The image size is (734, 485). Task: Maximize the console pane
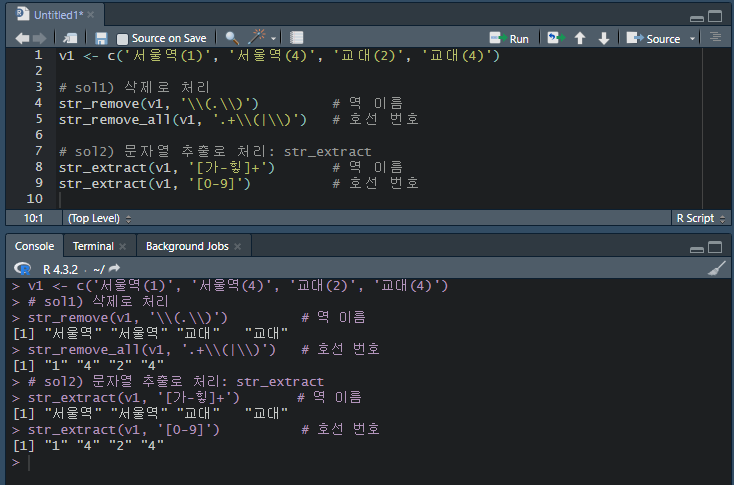(715, 247)
